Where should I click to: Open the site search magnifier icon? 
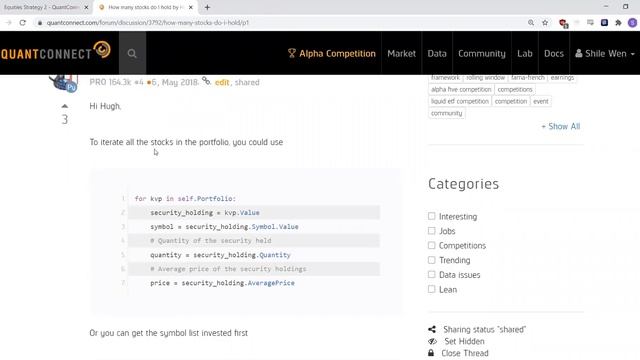[132, 53]
